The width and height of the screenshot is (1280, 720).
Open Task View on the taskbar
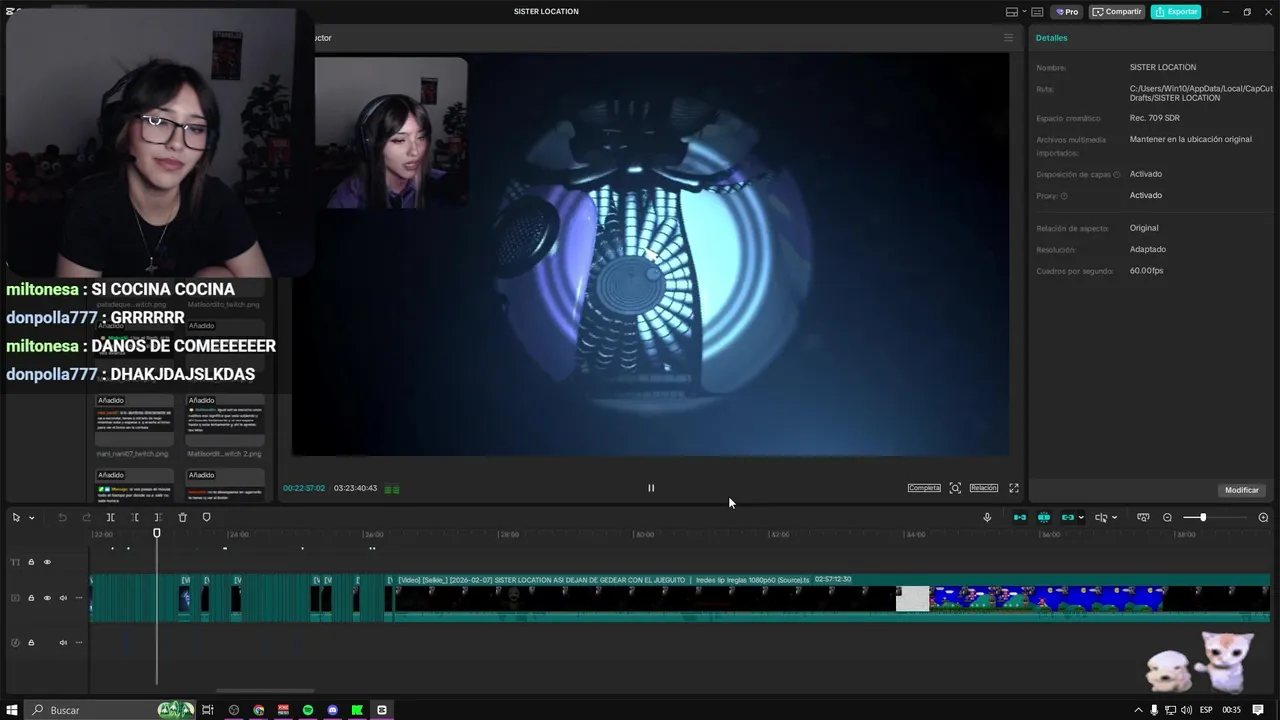click(x=208, y=710)
